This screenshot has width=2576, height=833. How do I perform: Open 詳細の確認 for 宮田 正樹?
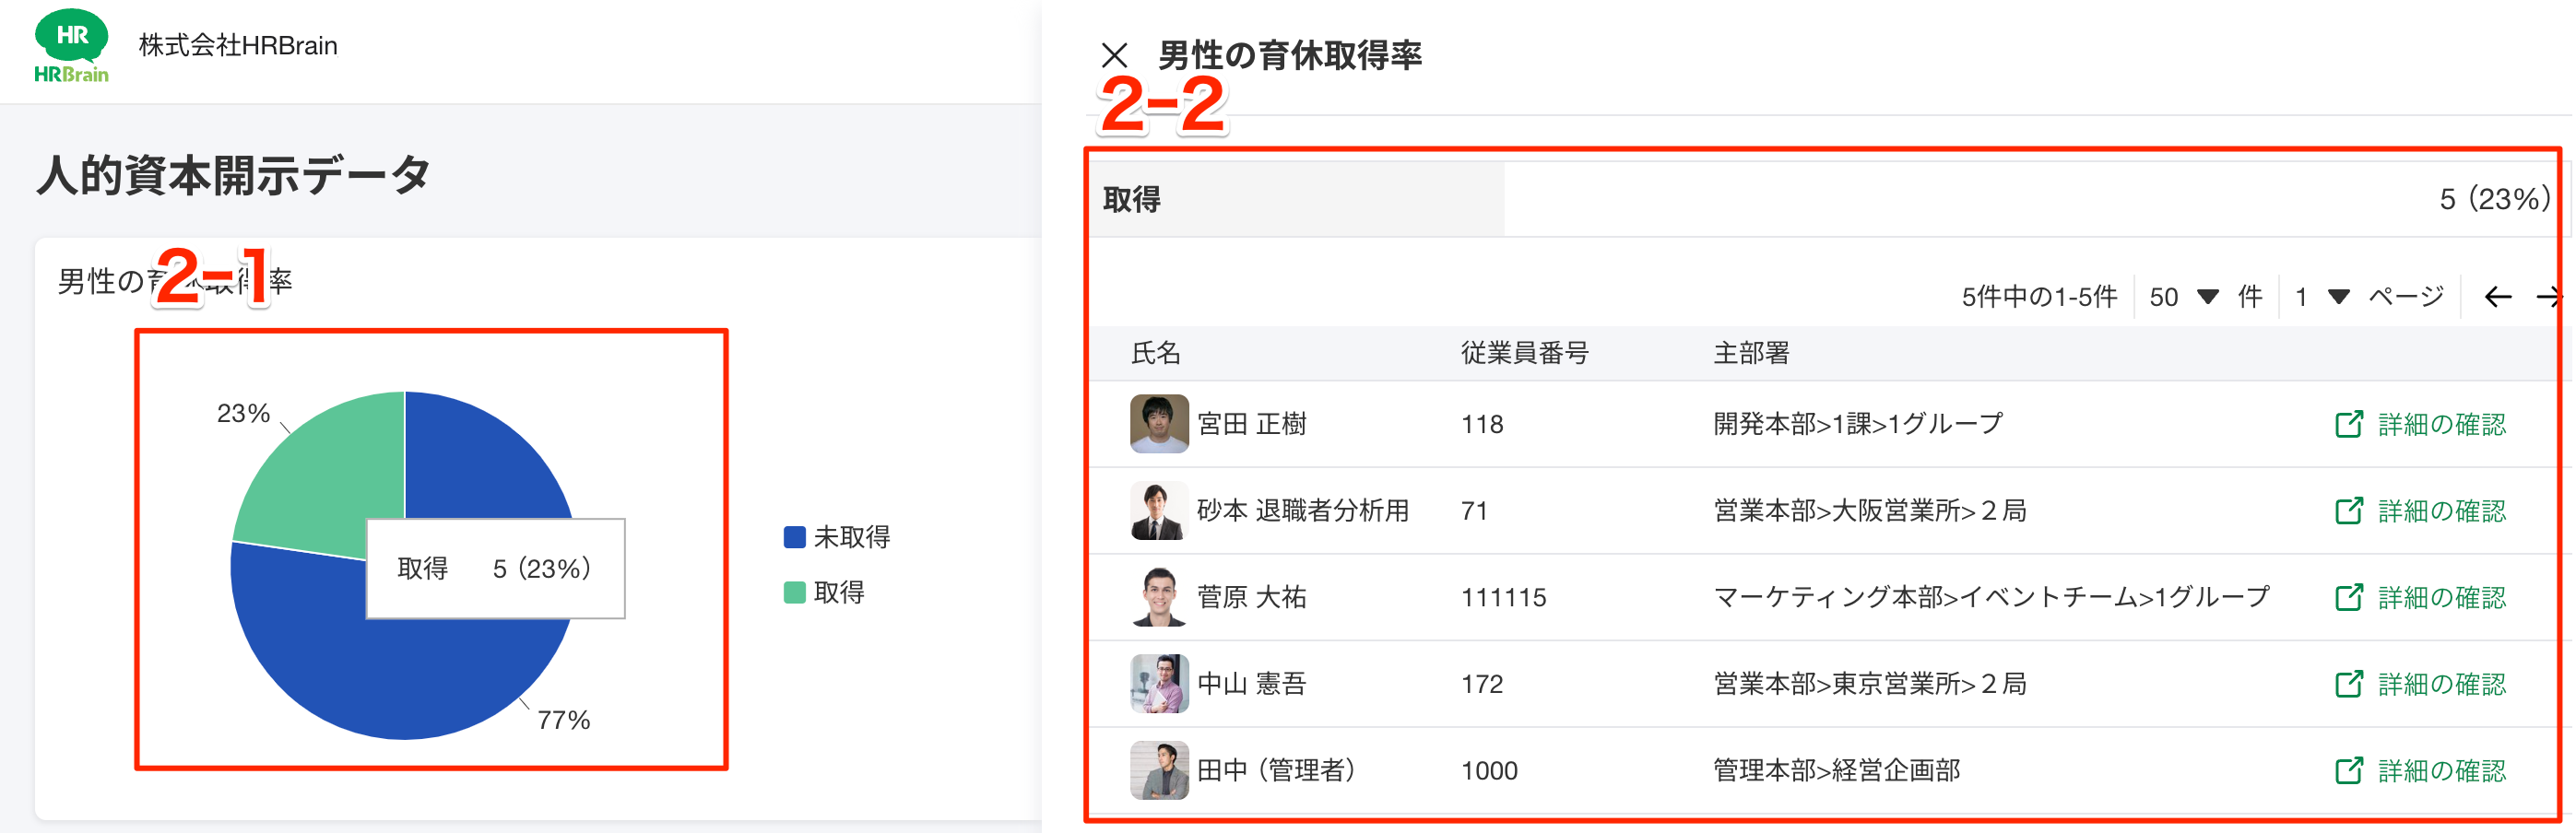[x=2441, y=425]
